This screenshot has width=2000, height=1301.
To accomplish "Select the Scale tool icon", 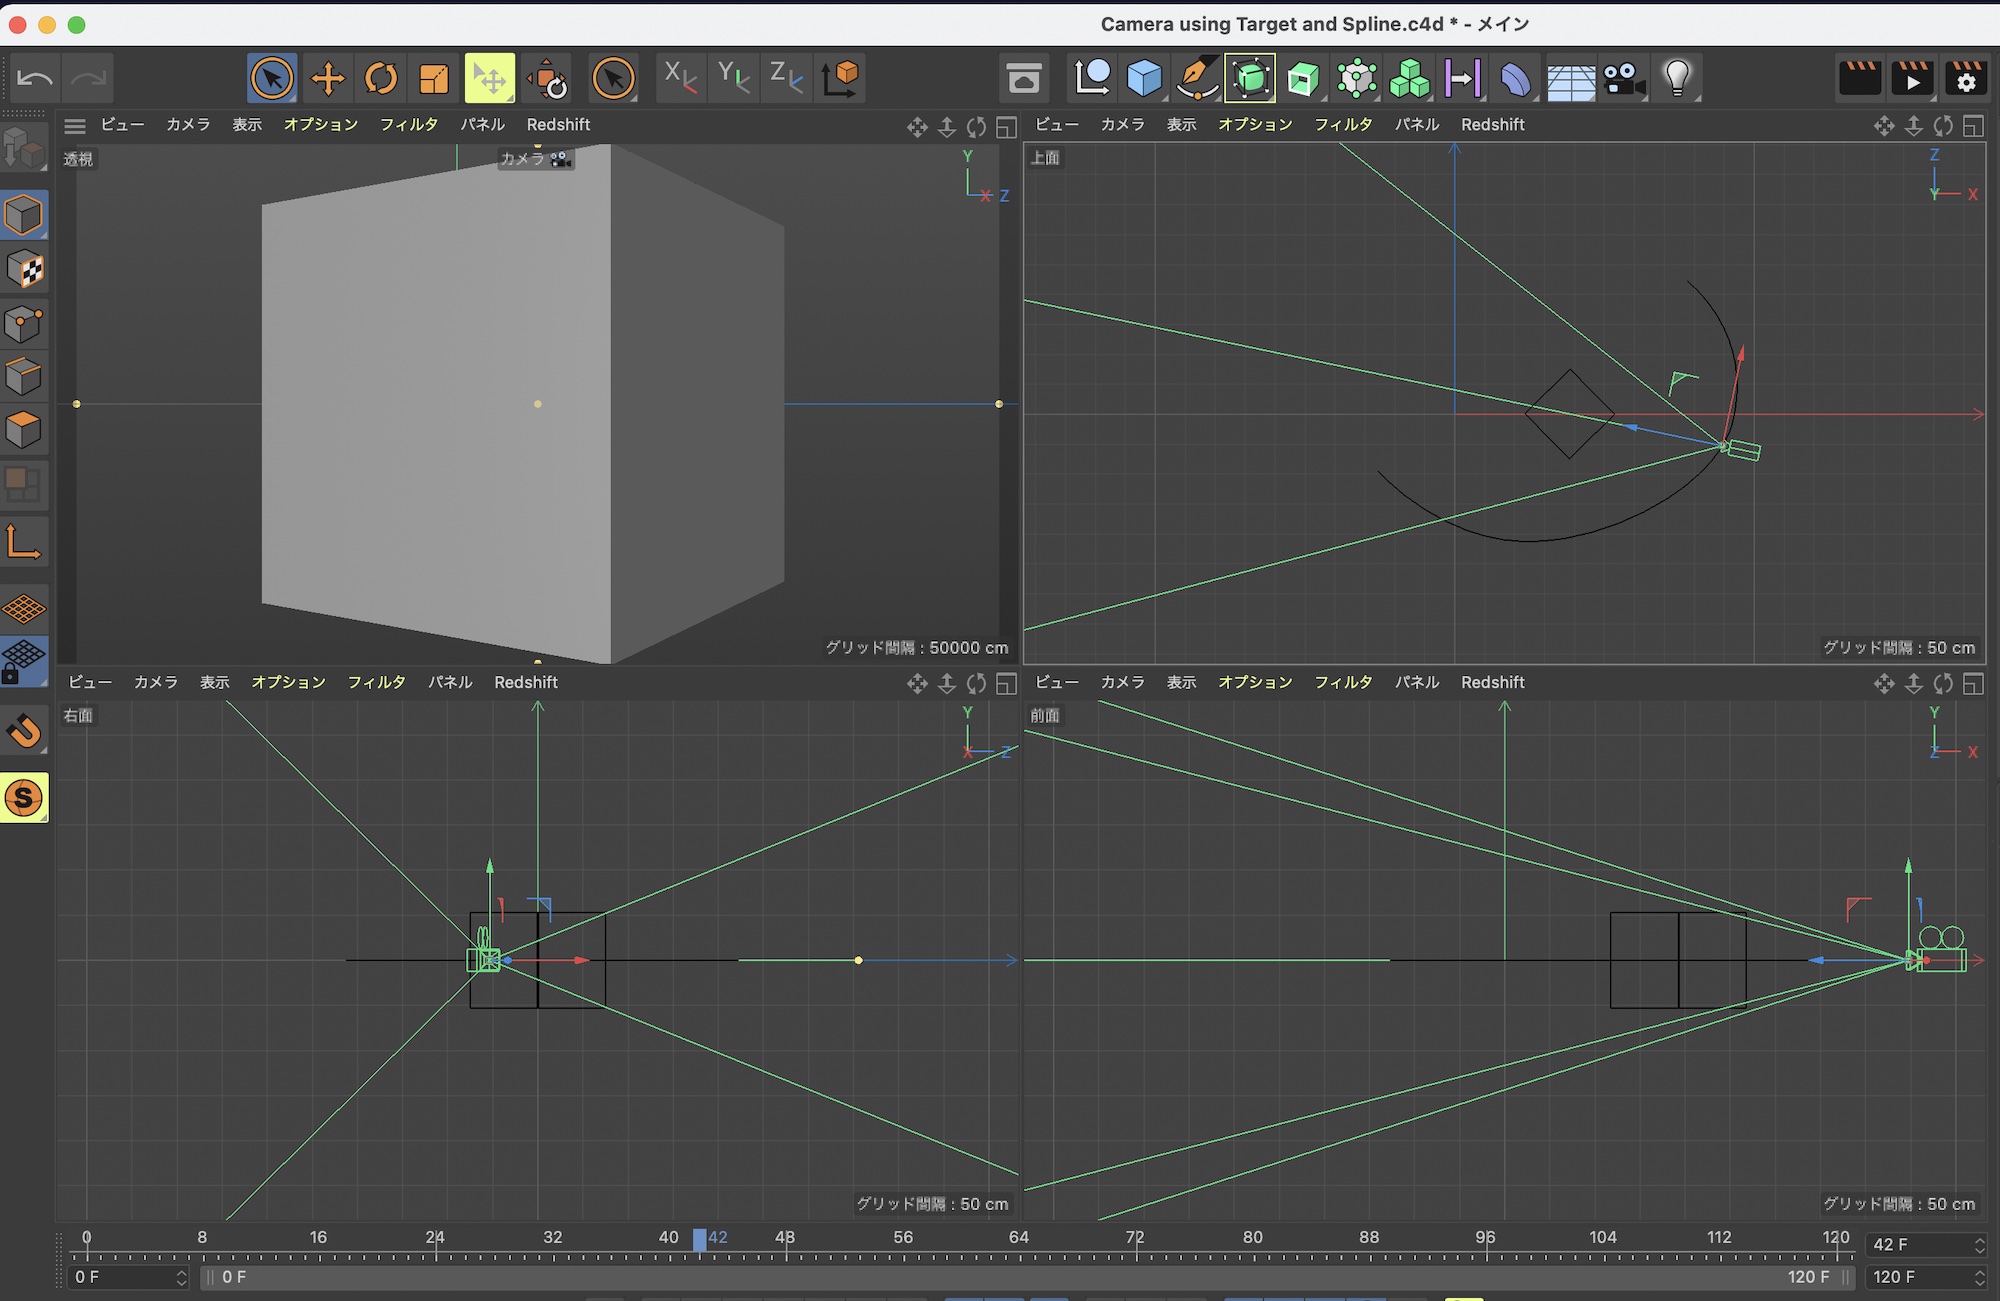I will [434, 78].
